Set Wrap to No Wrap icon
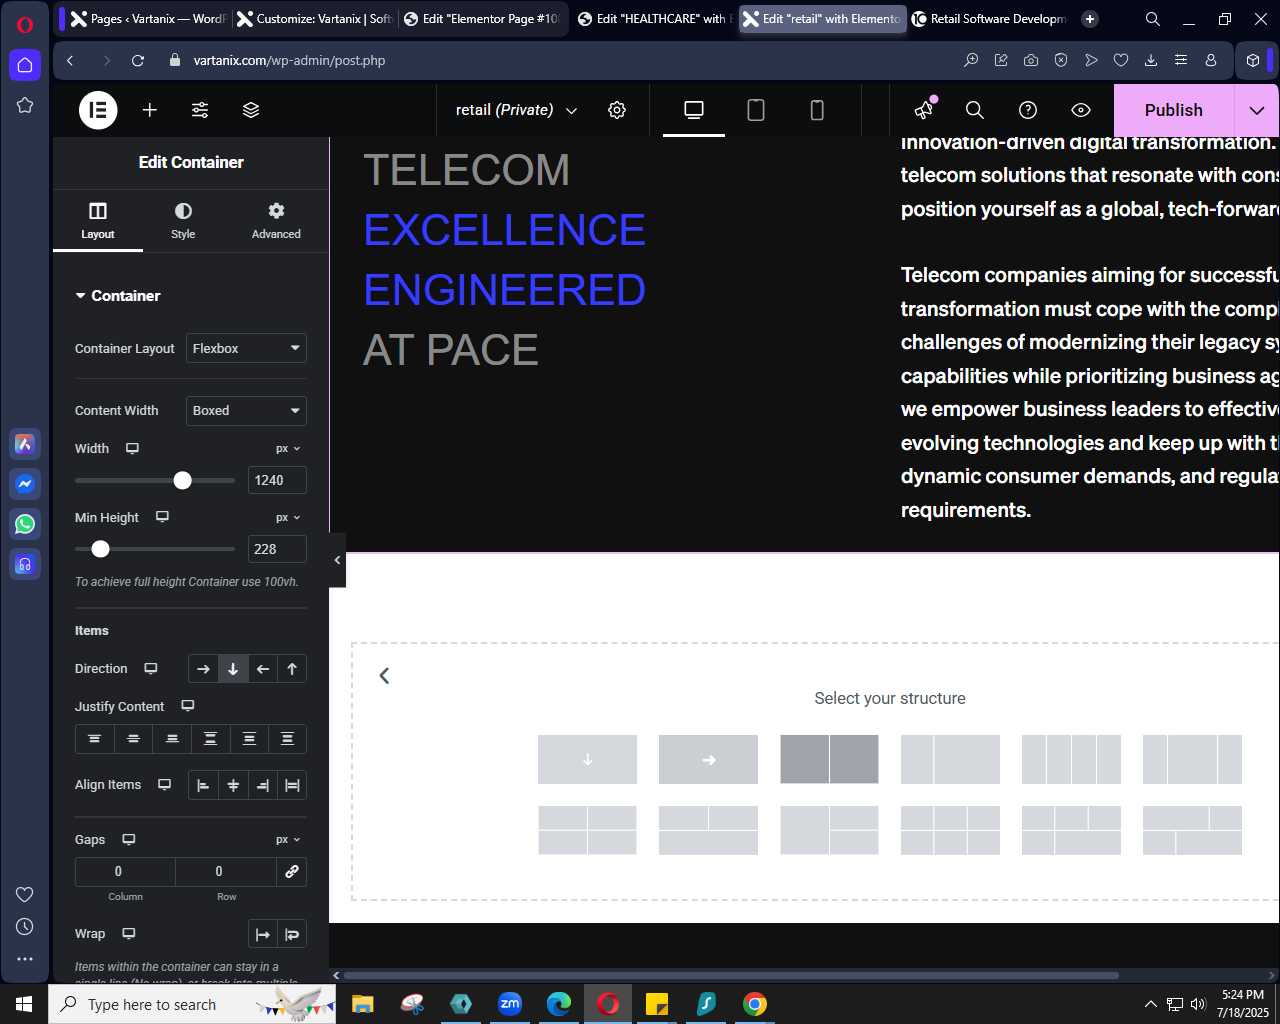1280x1024 pixels. [x=263, y=934]
